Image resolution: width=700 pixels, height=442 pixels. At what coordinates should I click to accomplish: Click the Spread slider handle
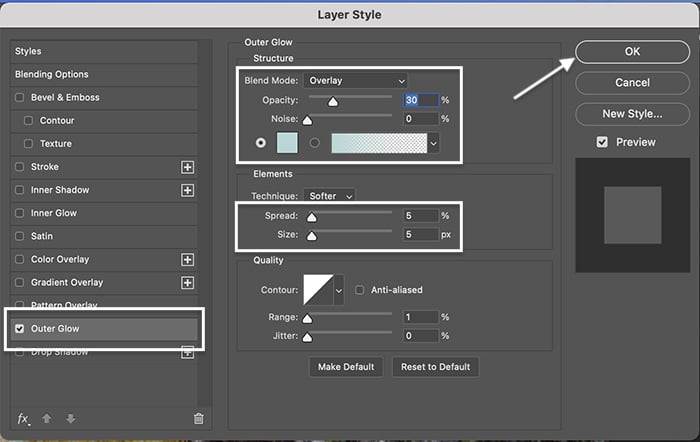(x=312, y=217)
